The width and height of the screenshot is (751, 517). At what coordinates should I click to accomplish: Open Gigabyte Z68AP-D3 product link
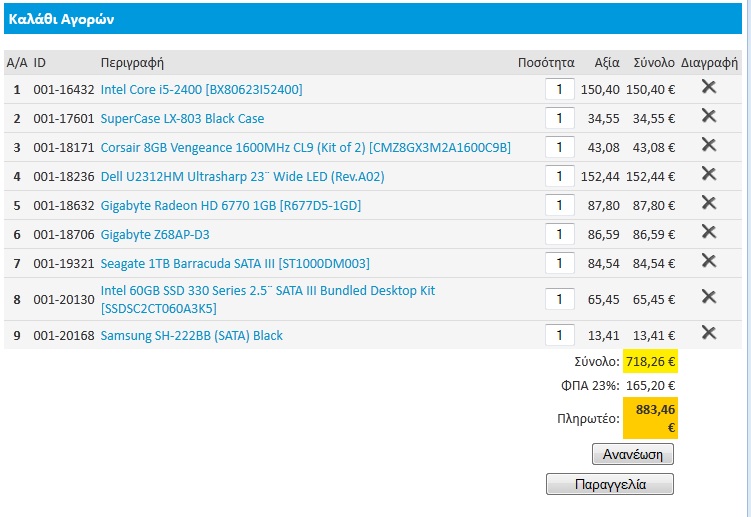click(155, 235)
